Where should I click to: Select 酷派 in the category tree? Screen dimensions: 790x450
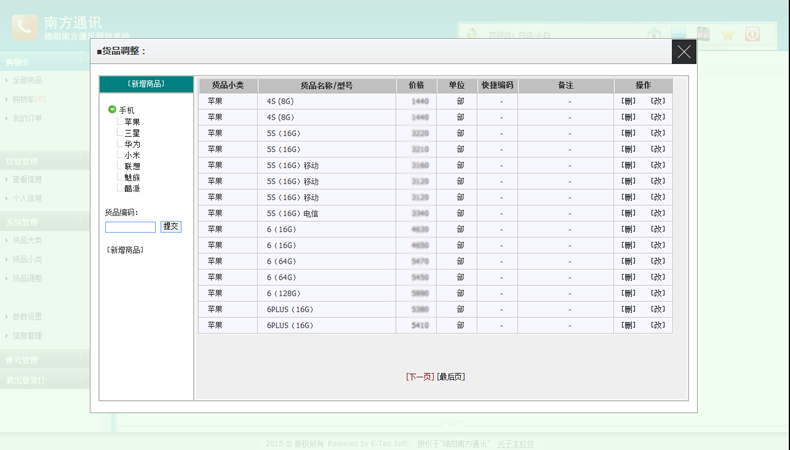132,188
